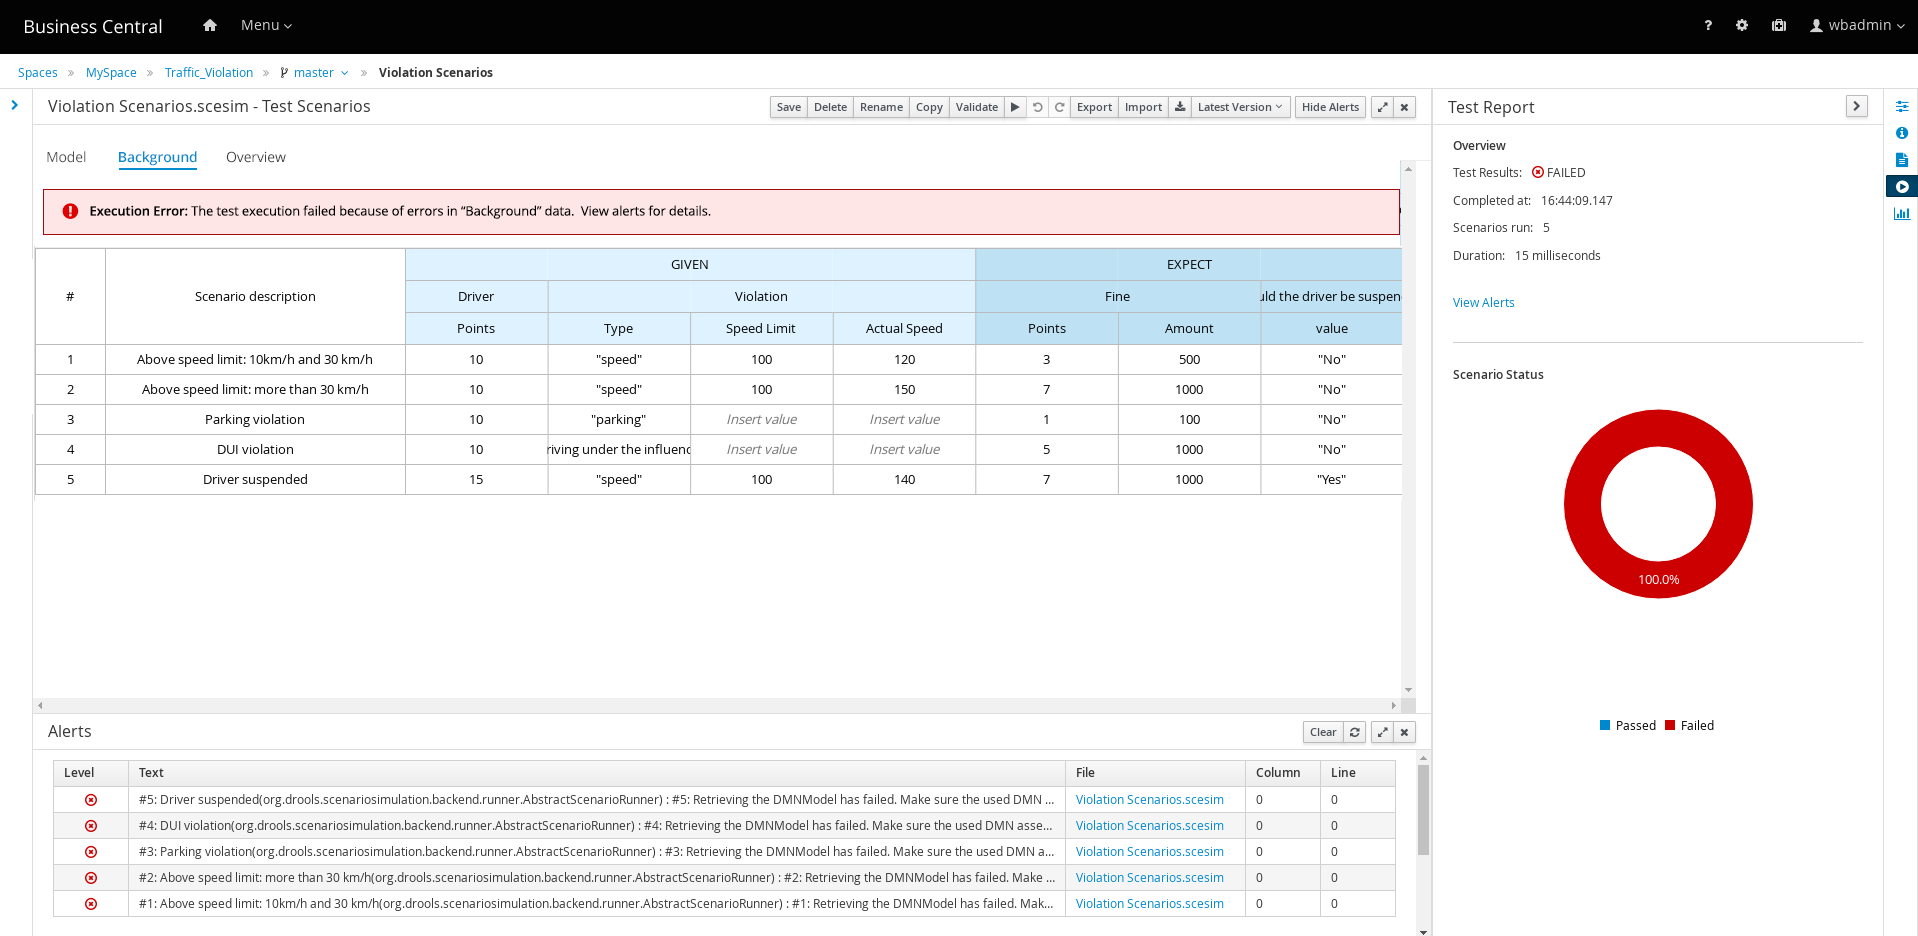Screen dimensions: 1918x936
Task: Open the master branch dropdown
Action: tap(316, 73)
